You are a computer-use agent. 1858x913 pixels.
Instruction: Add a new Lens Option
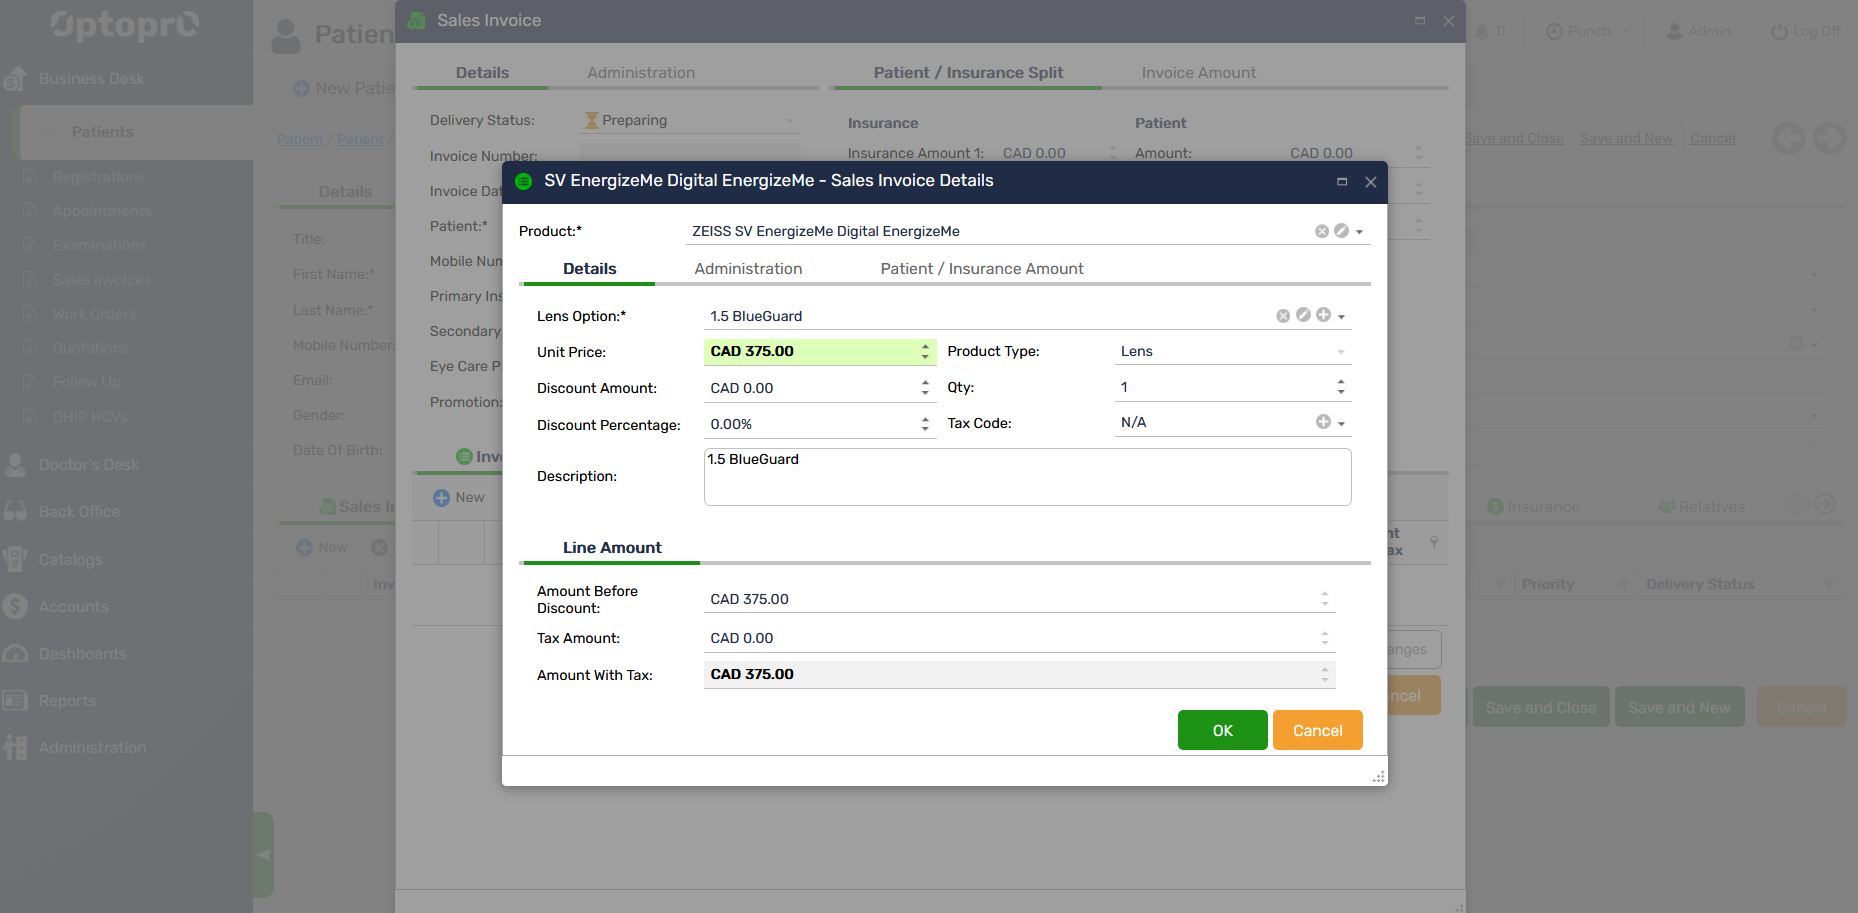(x=1323, y=315)
